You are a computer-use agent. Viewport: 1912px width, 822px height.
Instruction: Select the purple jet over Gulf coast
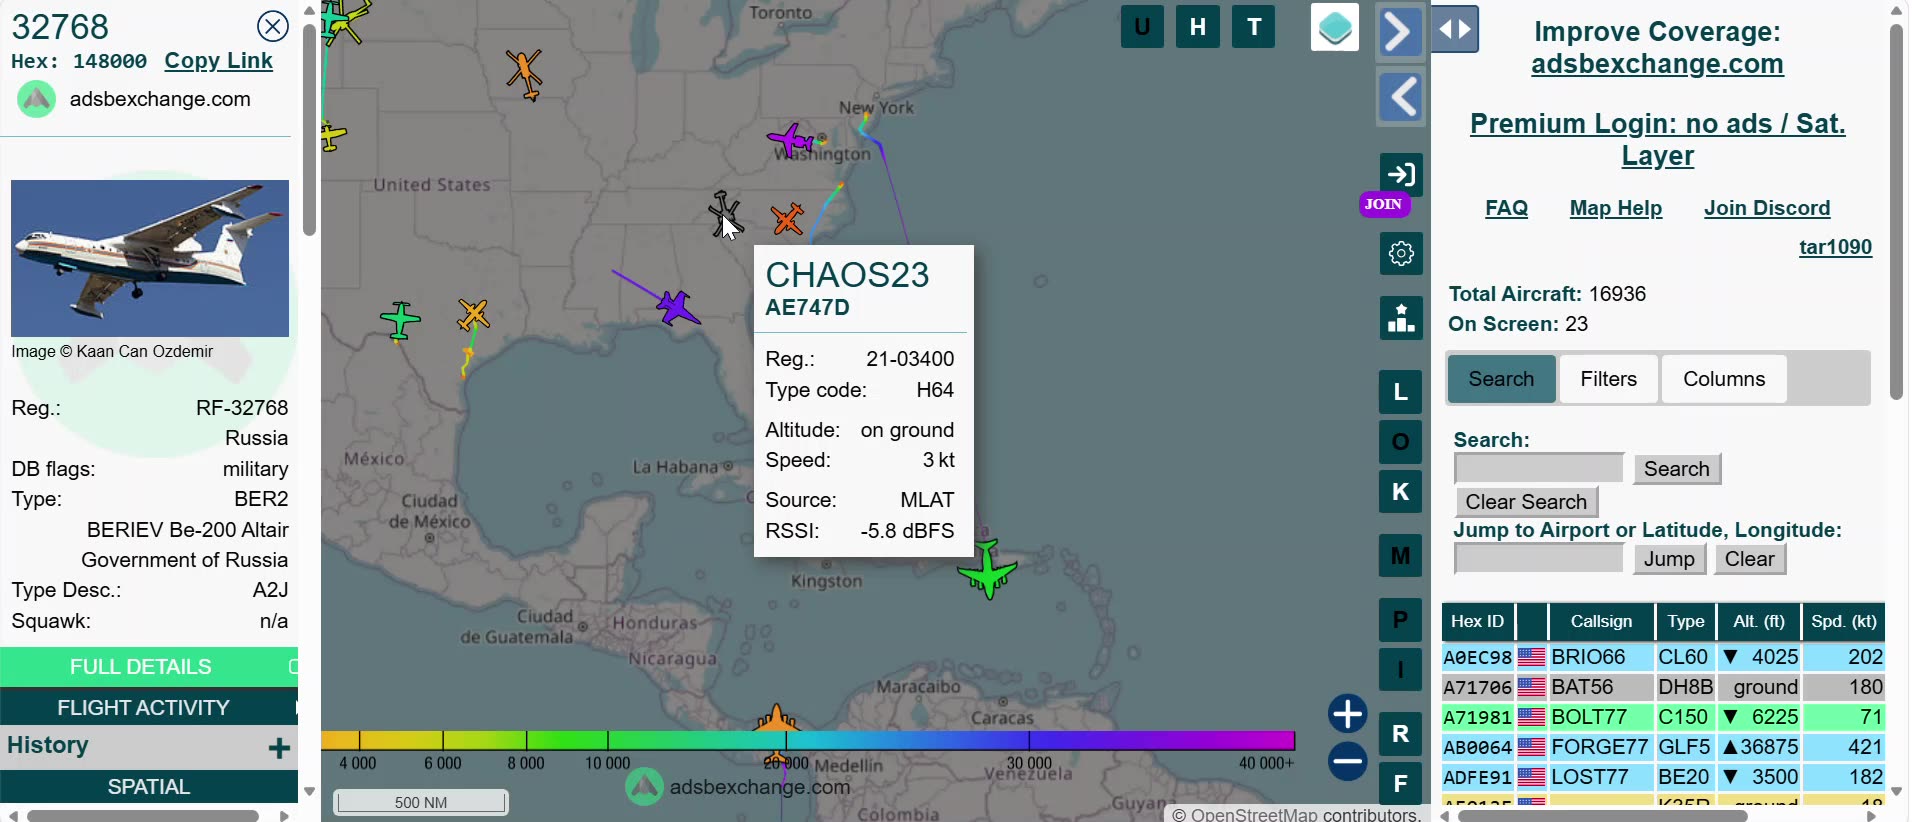pos(677,308)
